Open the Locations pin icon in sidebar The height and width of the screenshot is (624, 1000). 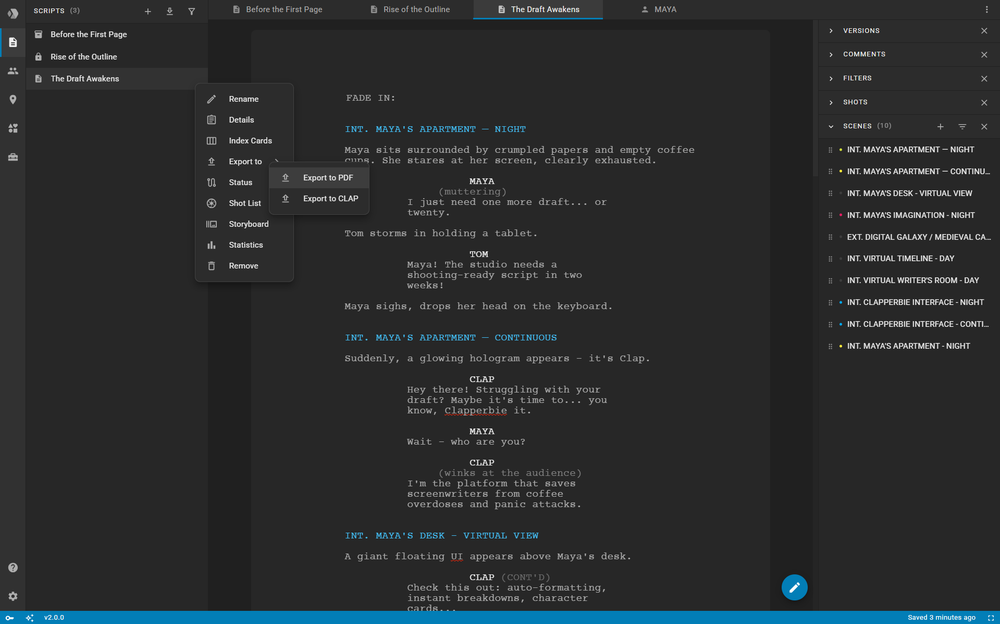13,99
